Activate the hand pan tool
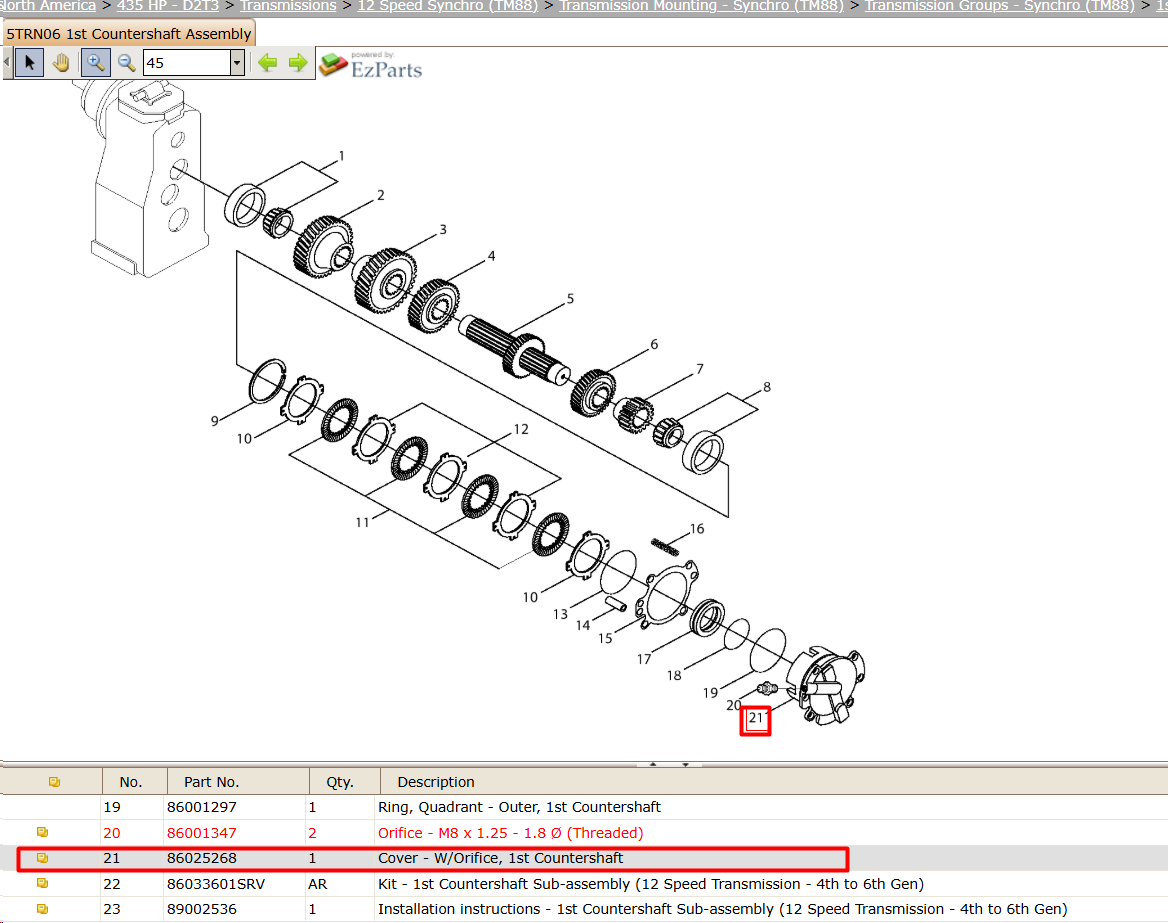This screenshot has height=923, width=1168. point(62,63)
